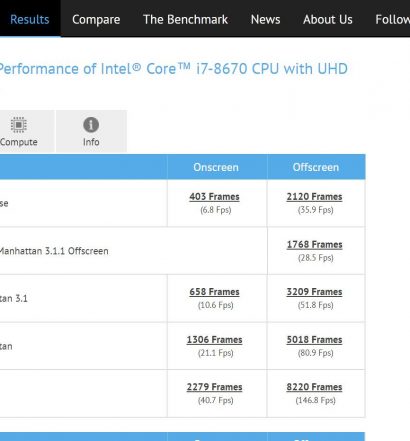The width and height of the screenshot is (410, 441).
Task: Open the 2120 Frames offscreen result
Action: tap(314, 197)
